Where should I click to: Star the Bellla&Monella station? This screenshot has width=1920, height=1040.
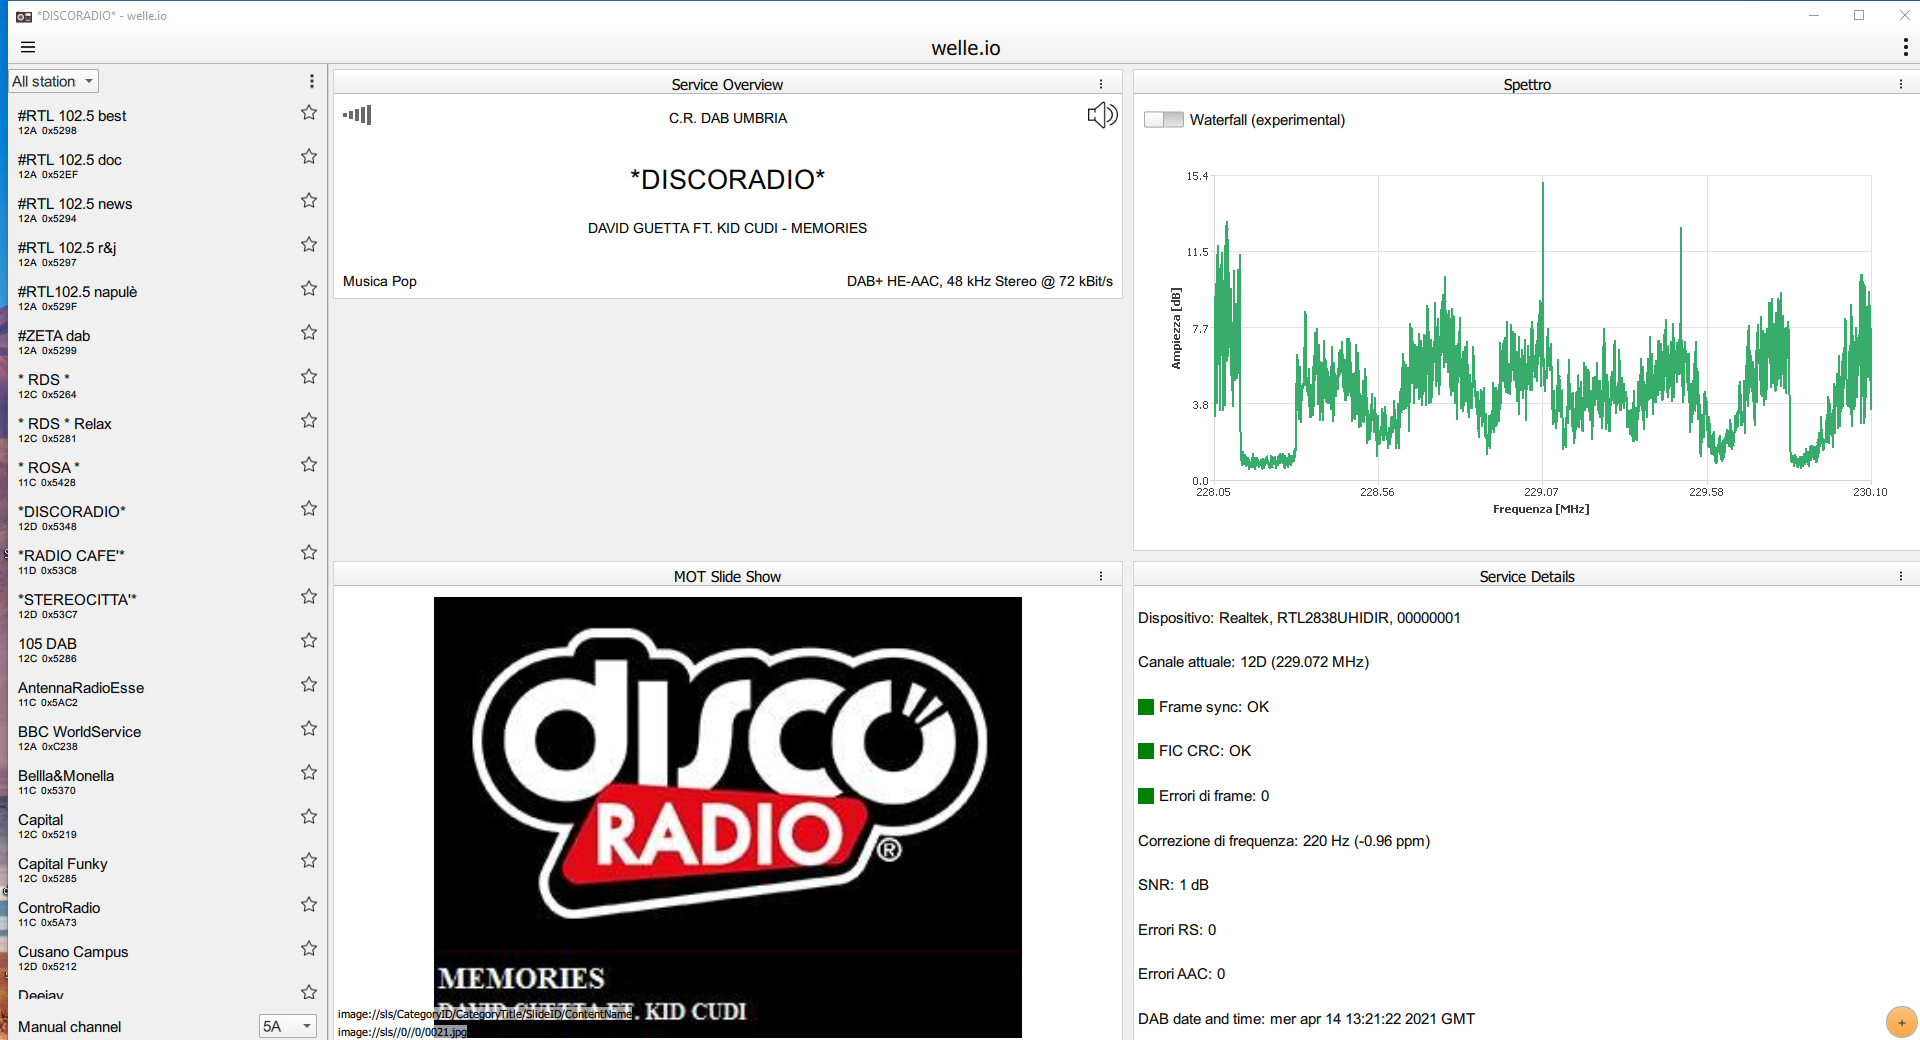pyautogui.click(x=309, y=773)
